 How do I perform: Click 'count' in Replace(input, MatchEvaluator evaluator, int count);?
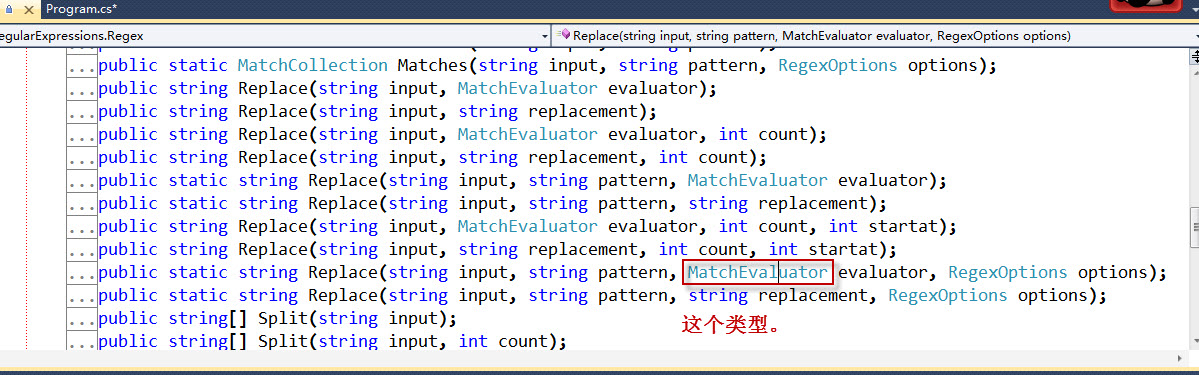tap(783, 135)
